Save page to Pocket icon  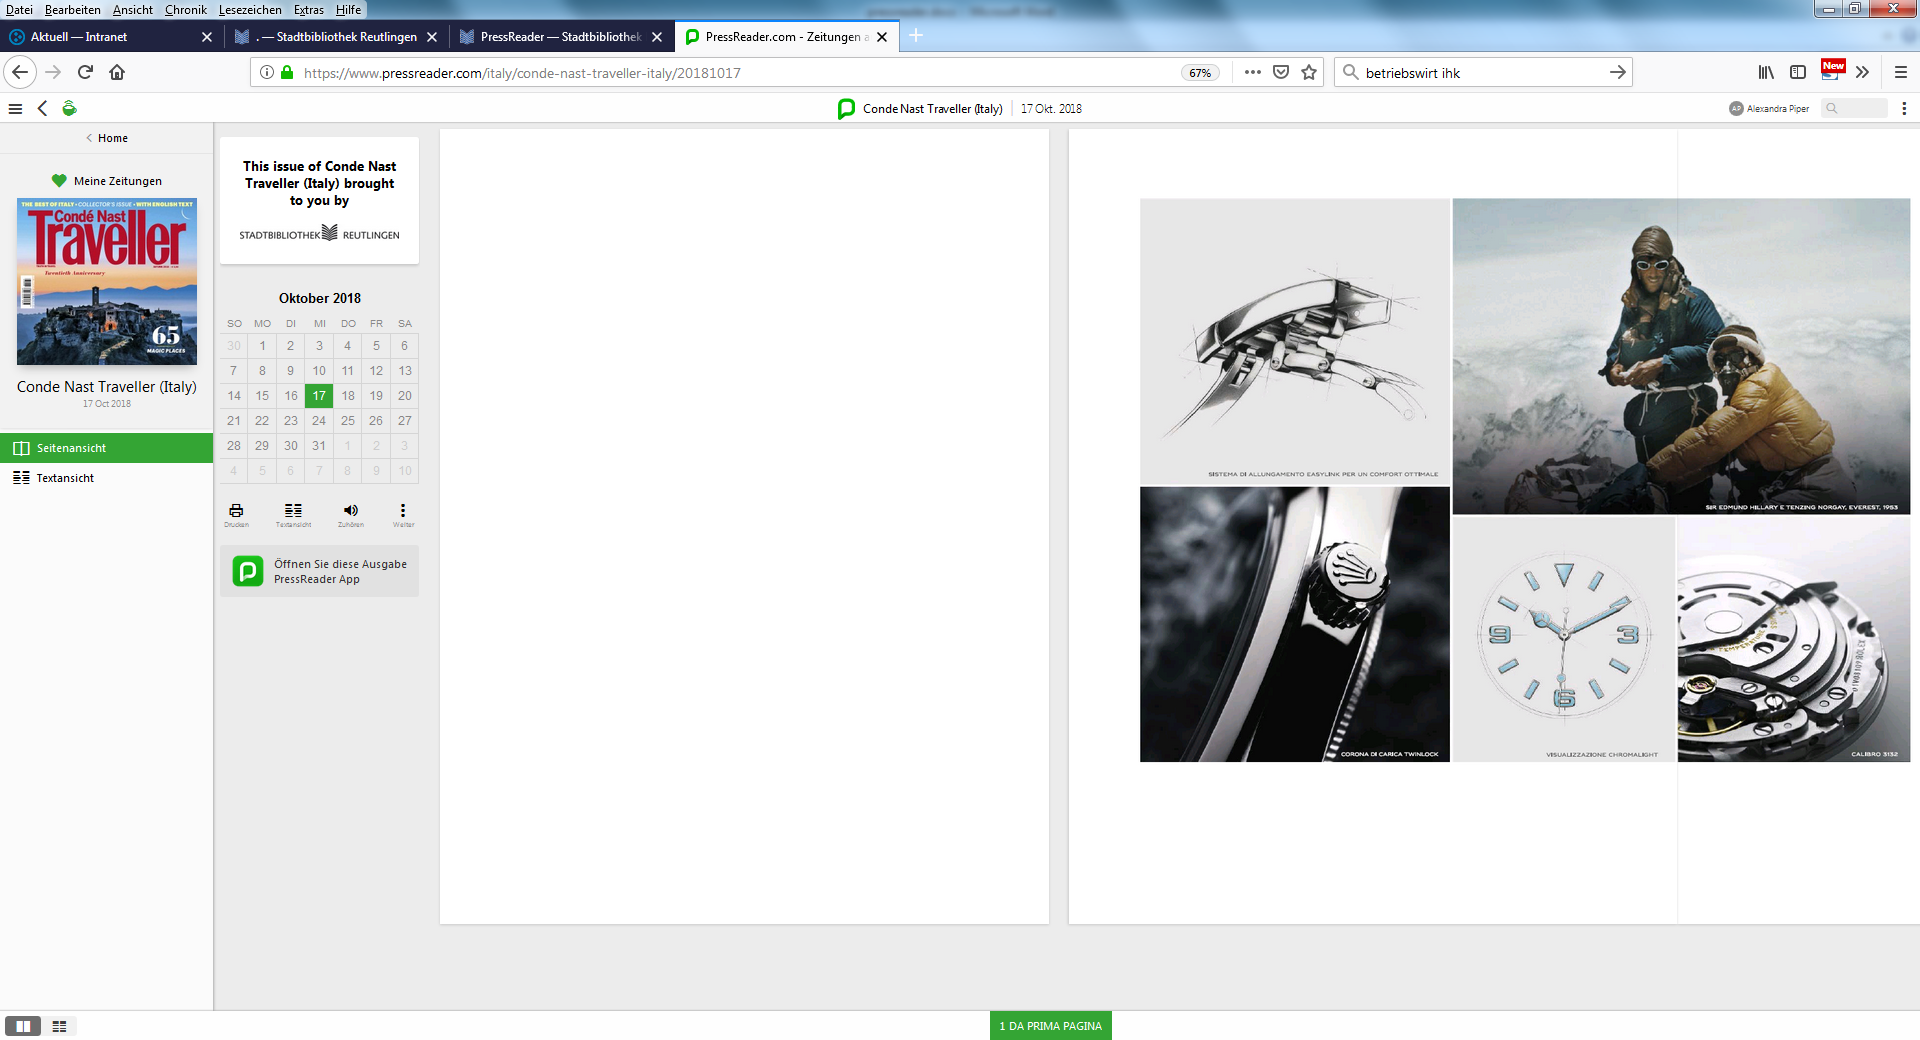tap(1281, 73)
